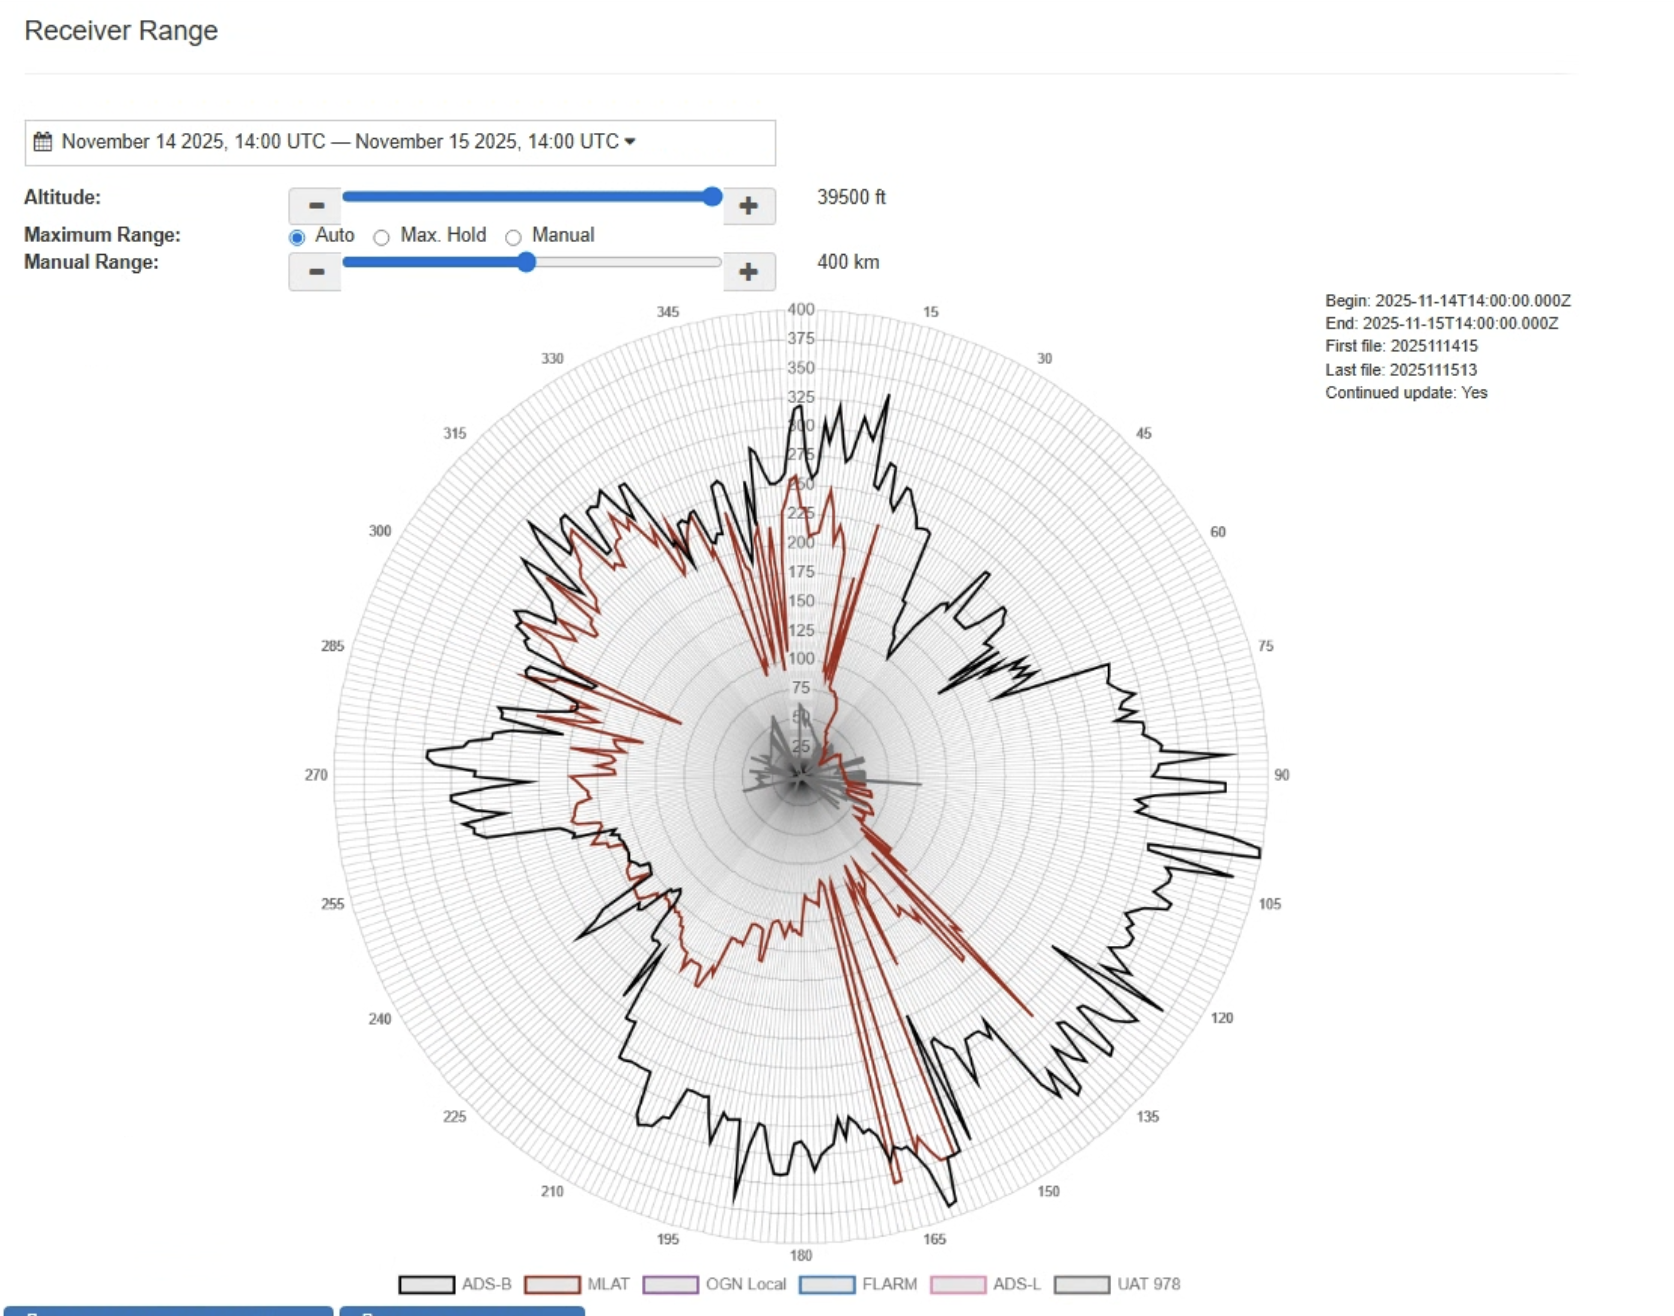Toggle FLARM legend swatch
Viewport: 1674px width, 1316px height.
point(827,1285)
